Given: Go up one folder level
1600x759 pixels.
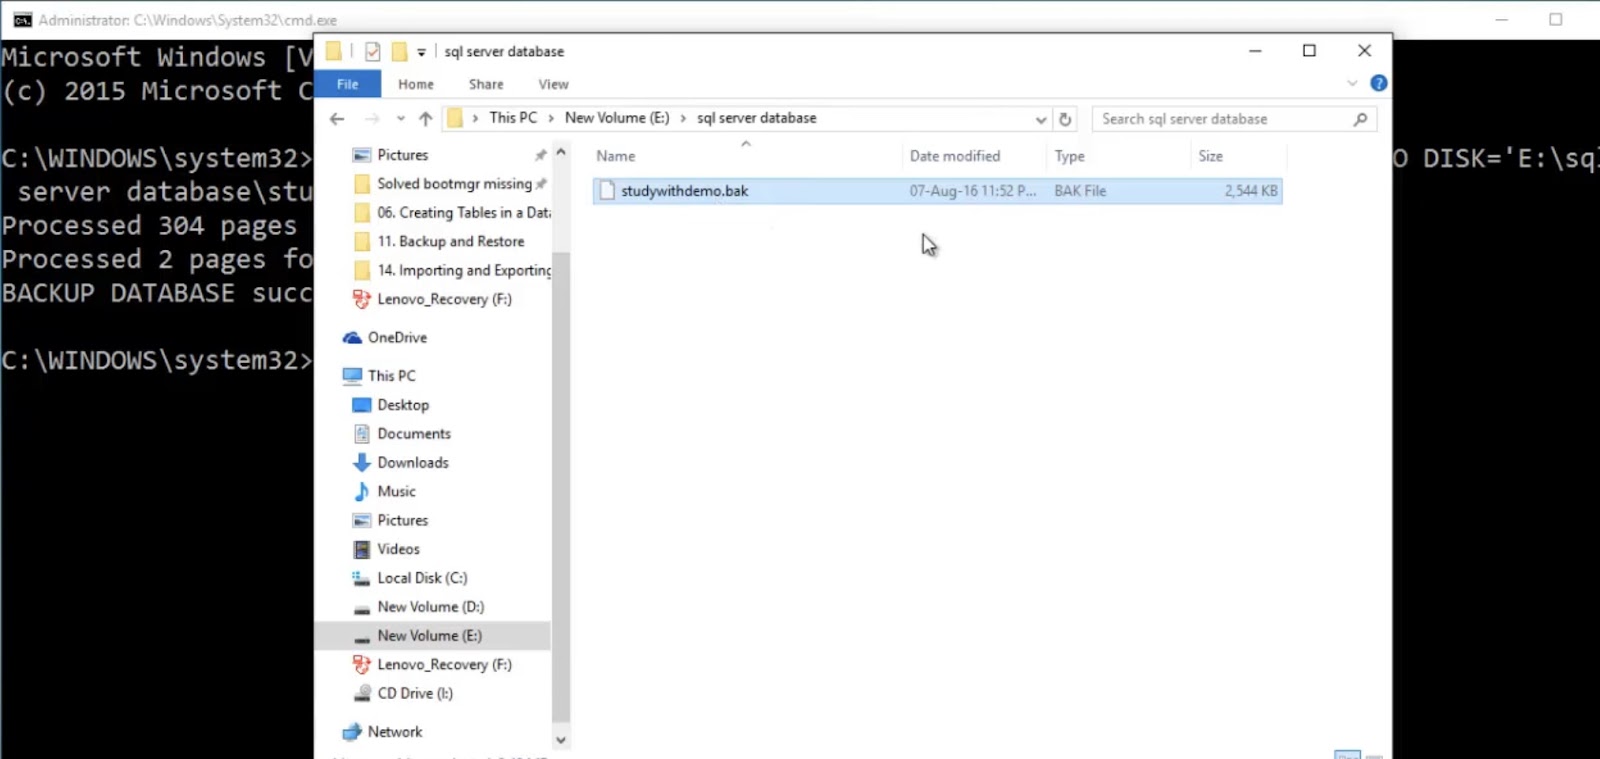Looking at the screenshot, I should click(x=426, y=119).
